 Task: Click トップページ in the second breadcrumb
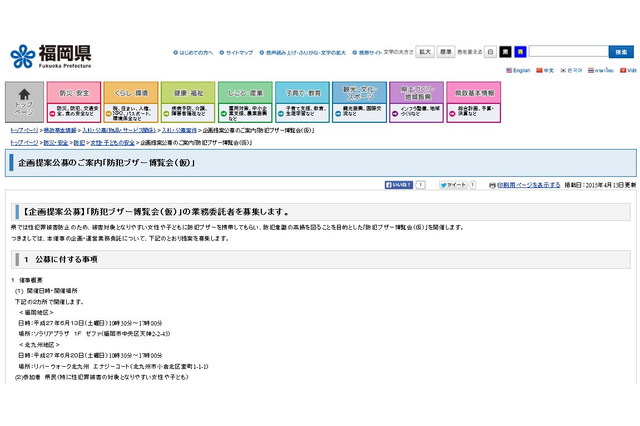(24, 143)
